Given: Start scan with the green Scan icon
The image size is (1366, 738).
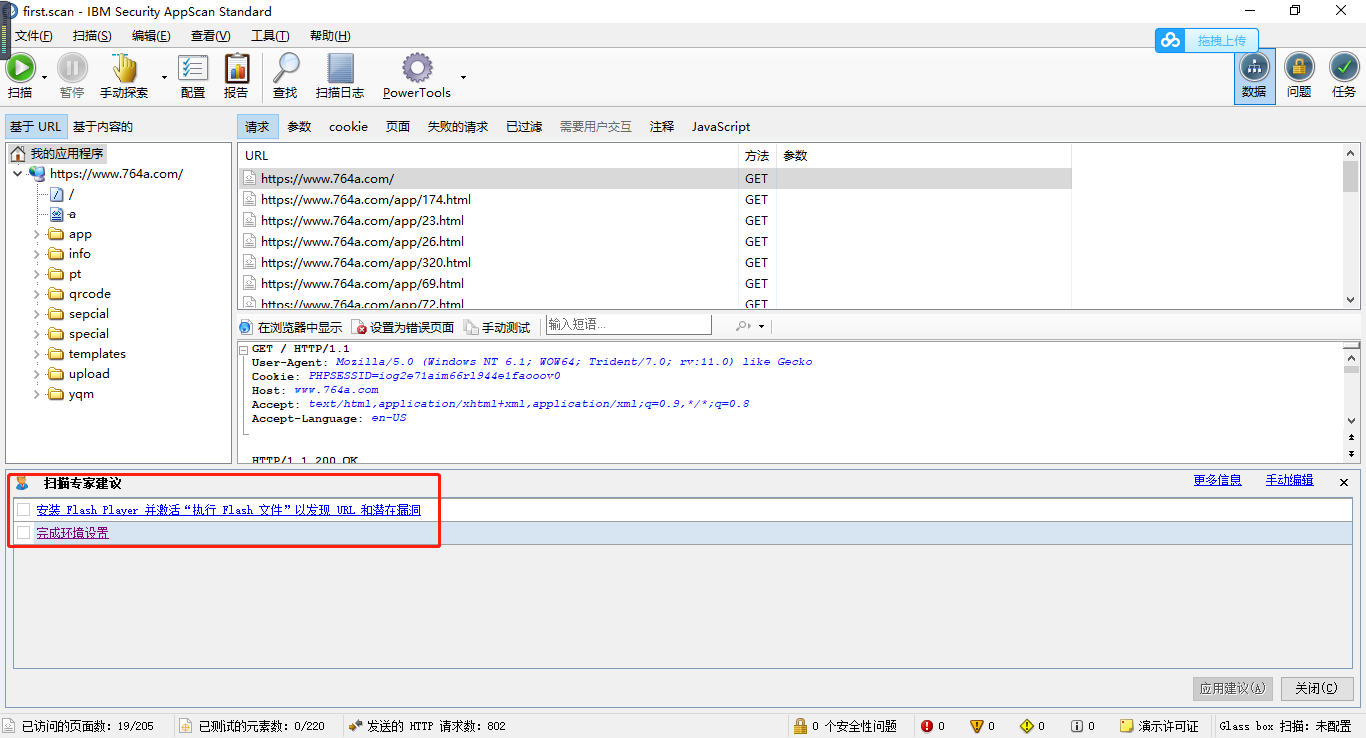Looking at the screenshot, I should click(20, 68).
